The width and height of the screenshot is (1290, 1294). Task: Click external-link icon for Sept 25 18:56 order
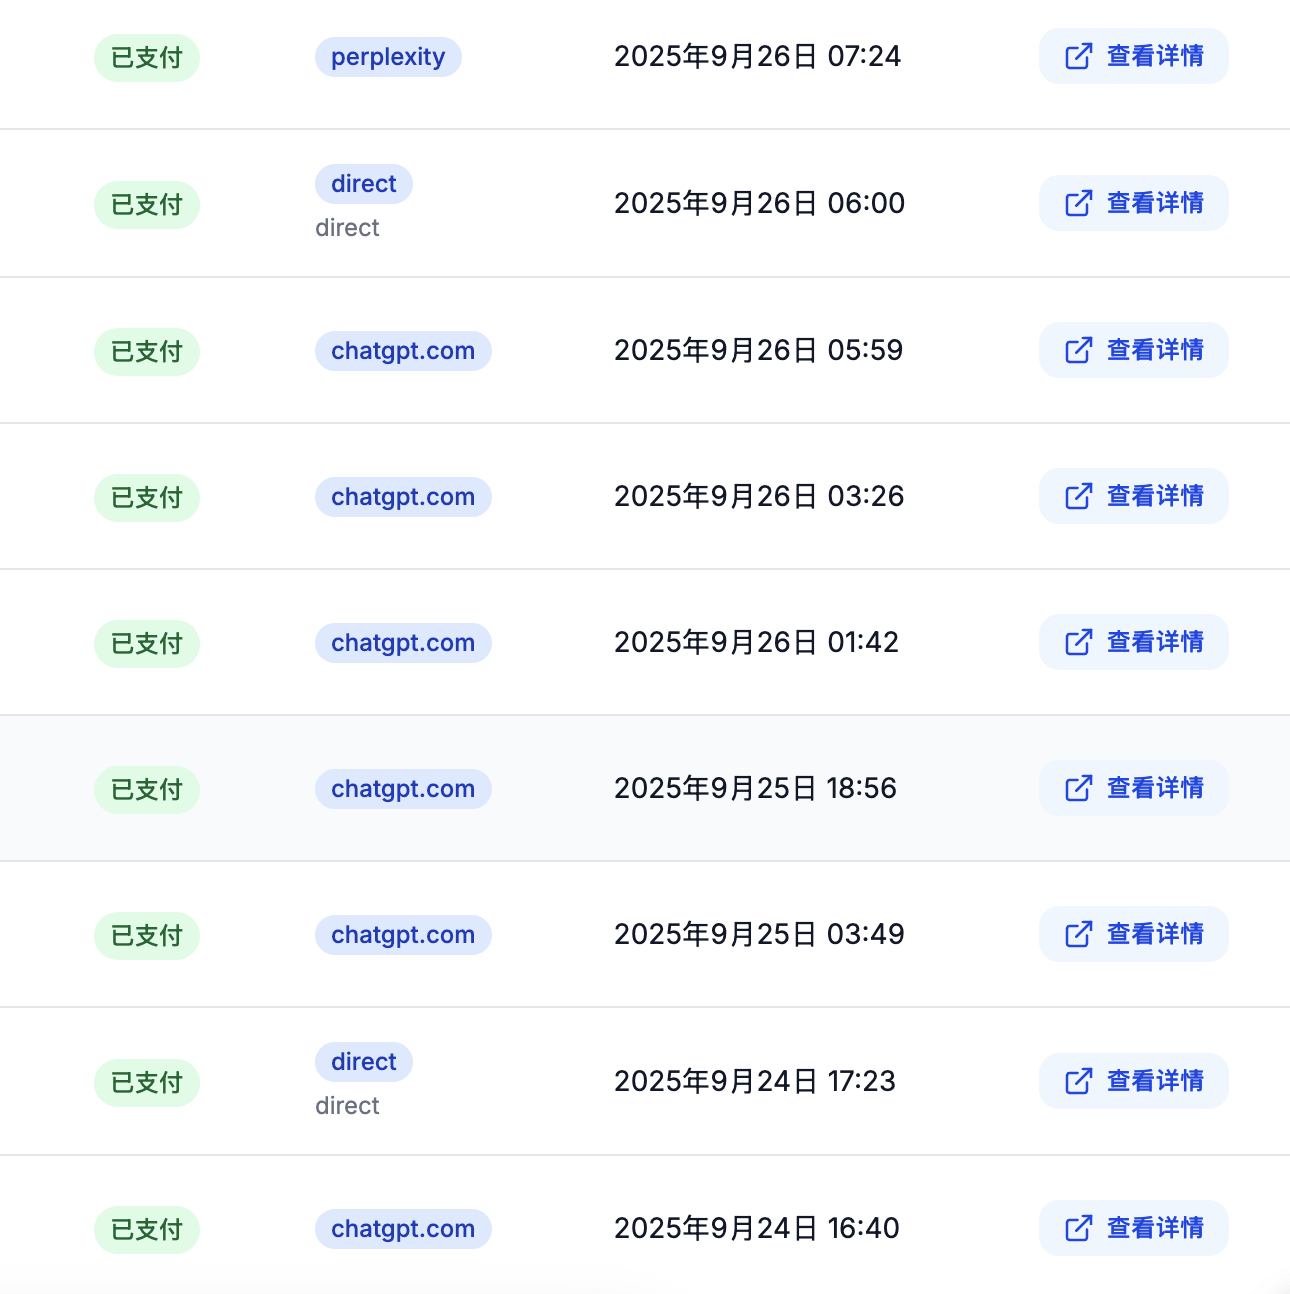tap(1078, 788)
